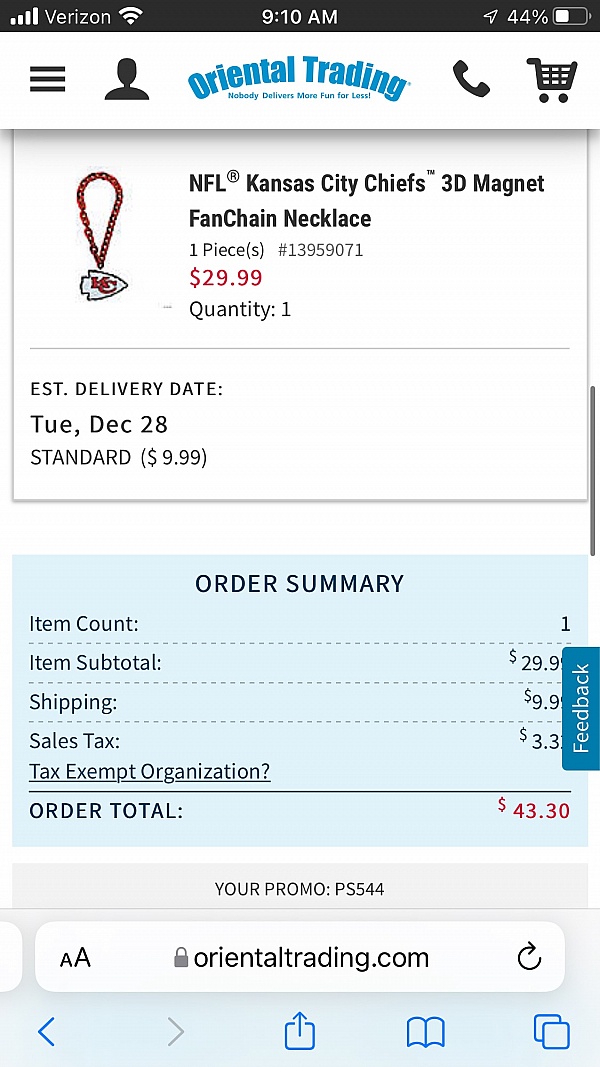Go to Oriental Trading home logo

299,79
